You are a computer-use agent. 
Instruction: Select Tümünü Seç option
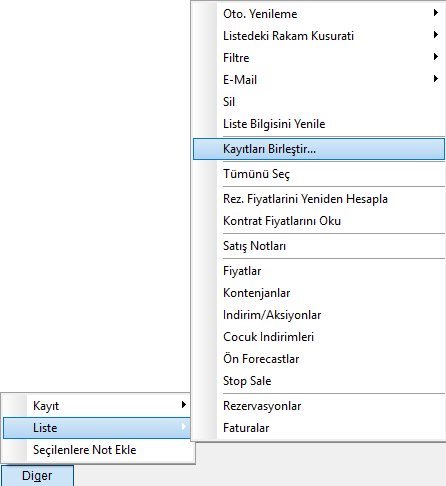tap(319, 174)
